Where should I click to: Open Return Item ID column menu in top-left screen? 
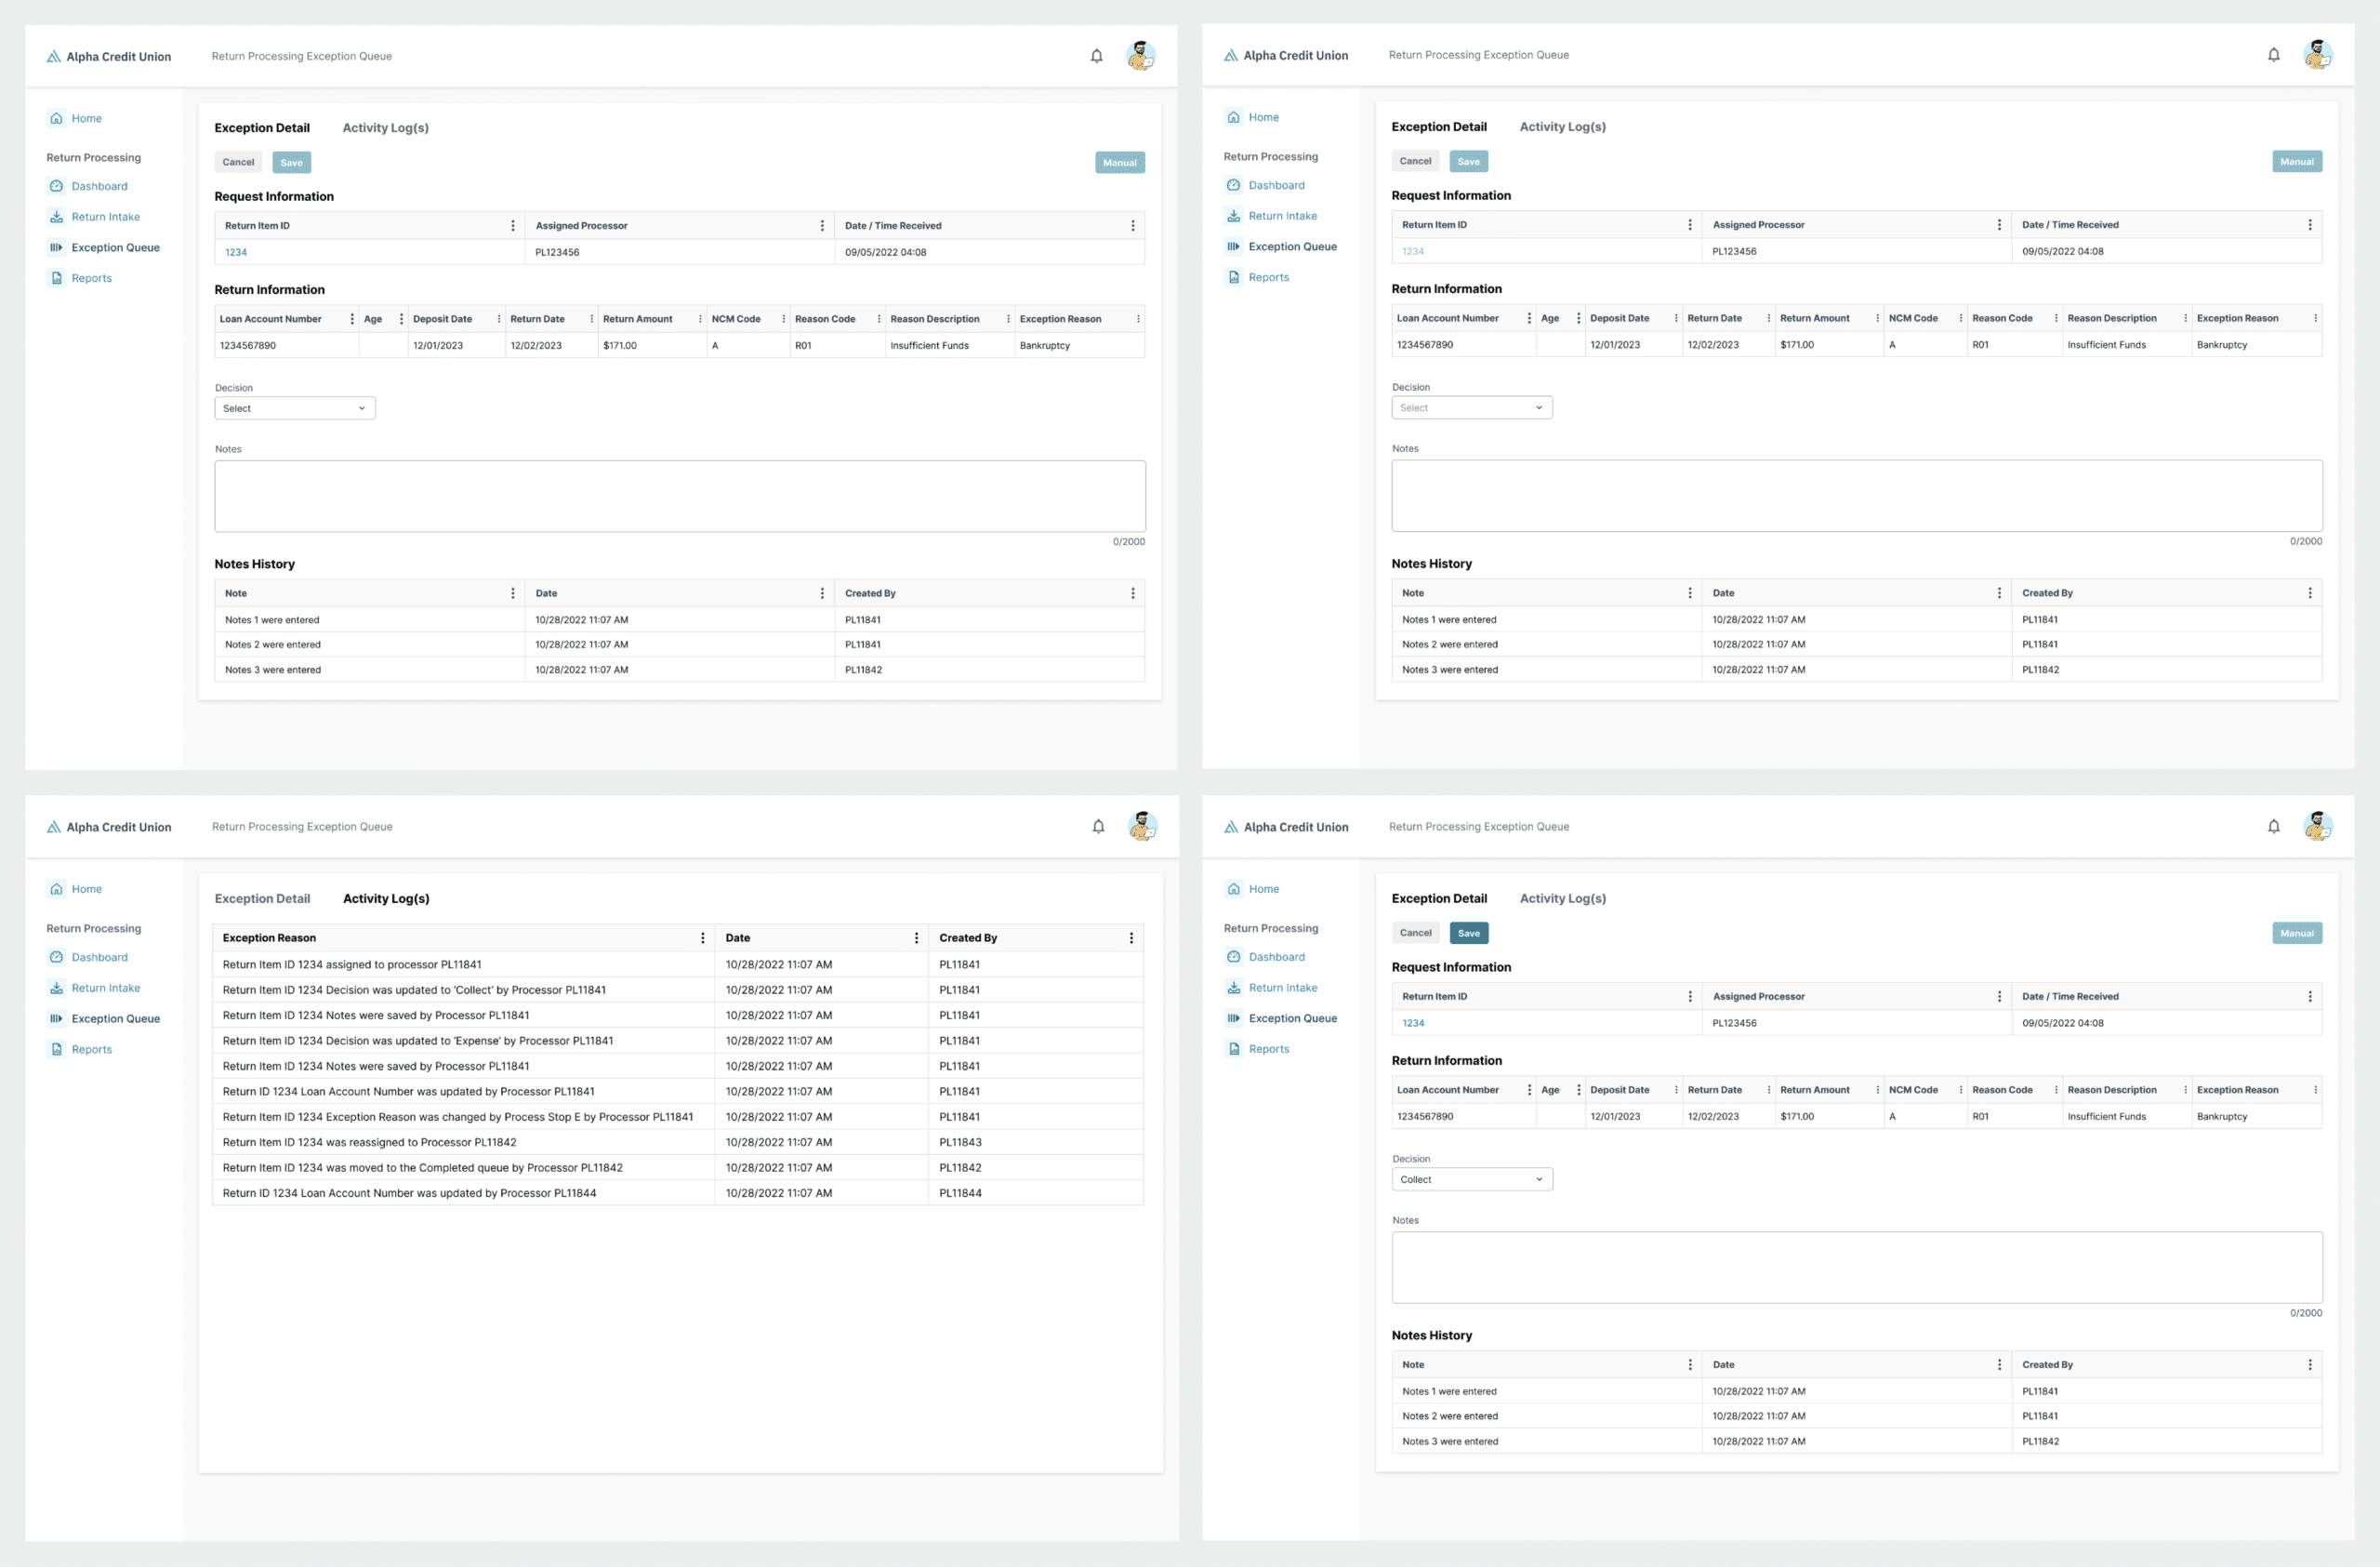point(513,226)
